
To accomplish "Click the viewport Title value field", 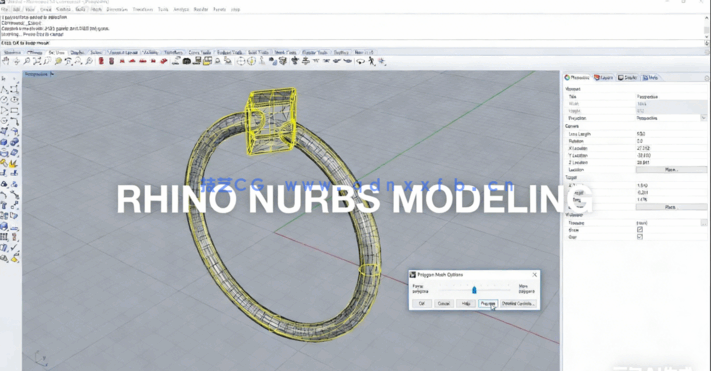I will (671, 97).
